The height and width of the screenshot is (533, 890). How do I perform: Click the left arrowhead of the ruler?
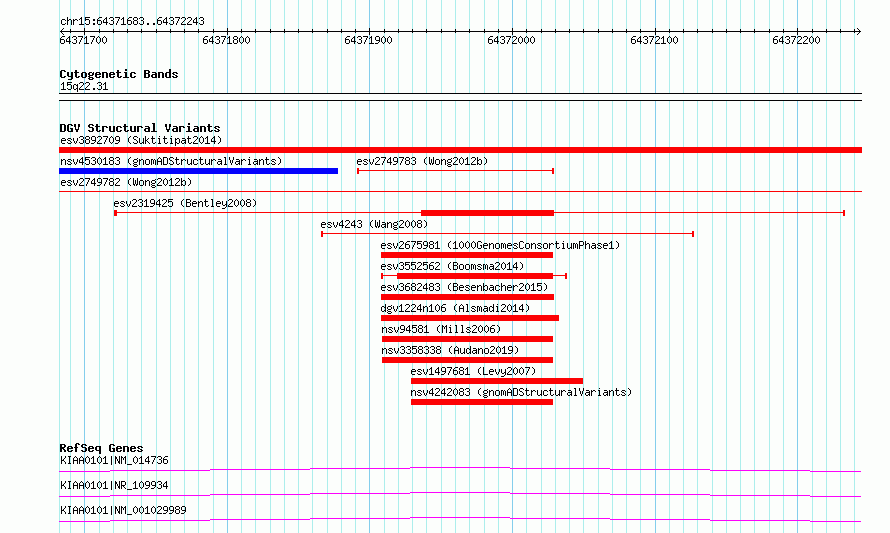tap(62, 31)
